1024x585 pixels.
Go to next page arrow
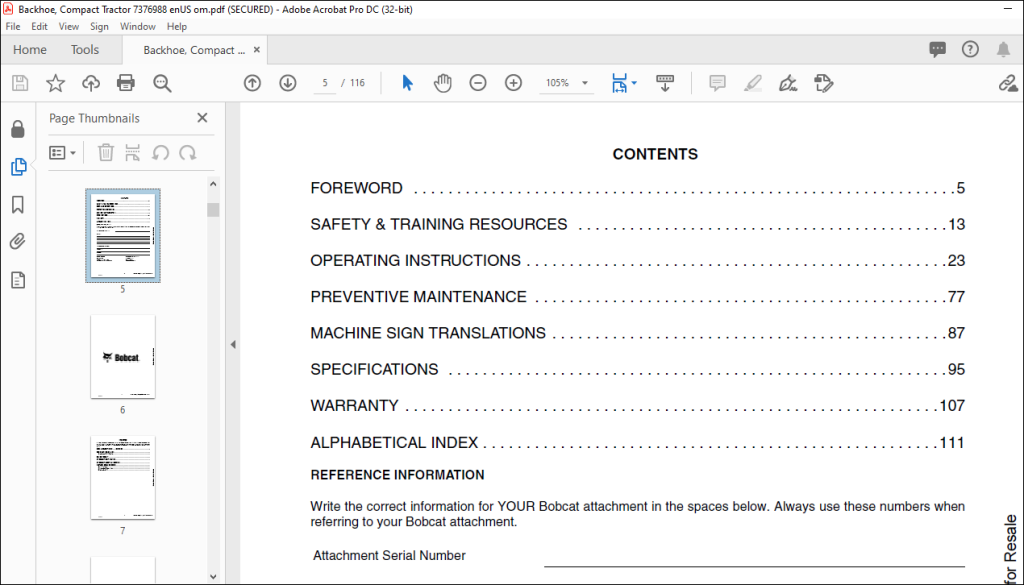click(288, 83)
